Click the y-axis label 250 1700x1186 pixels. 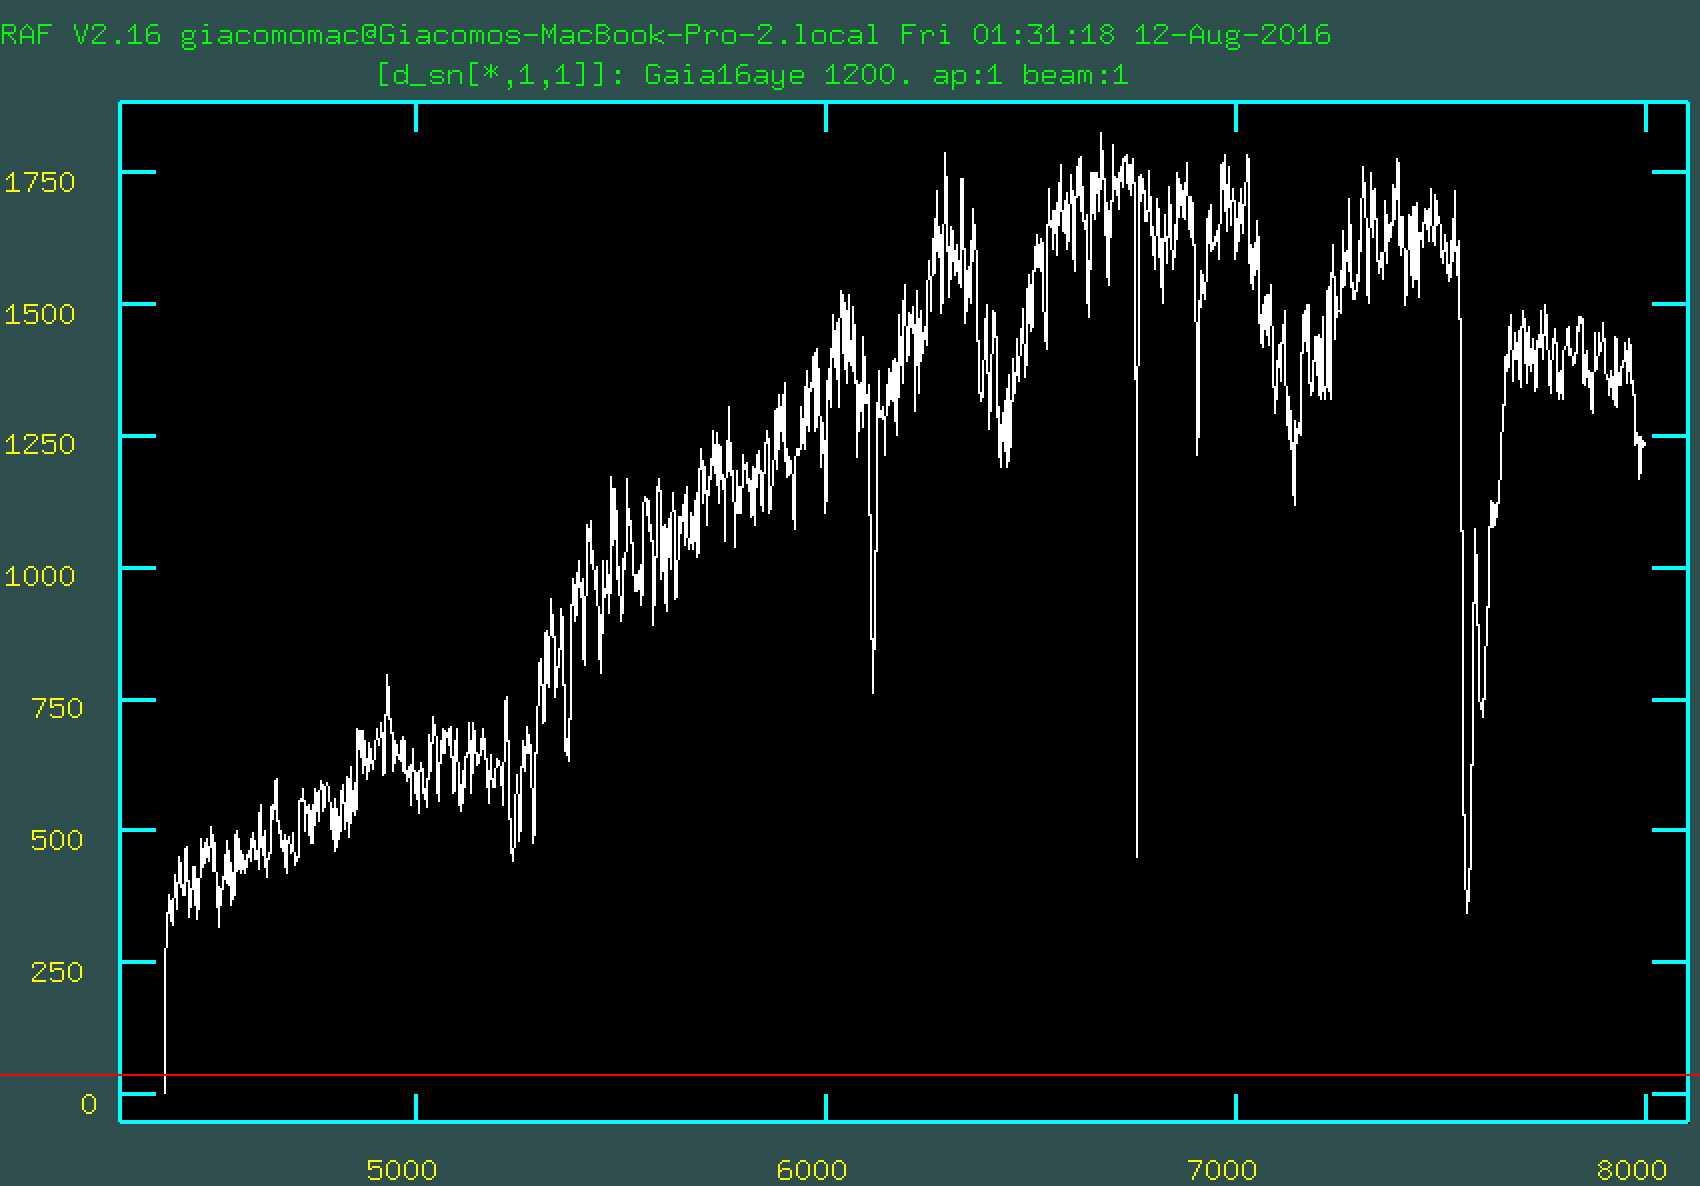[57, 971]
